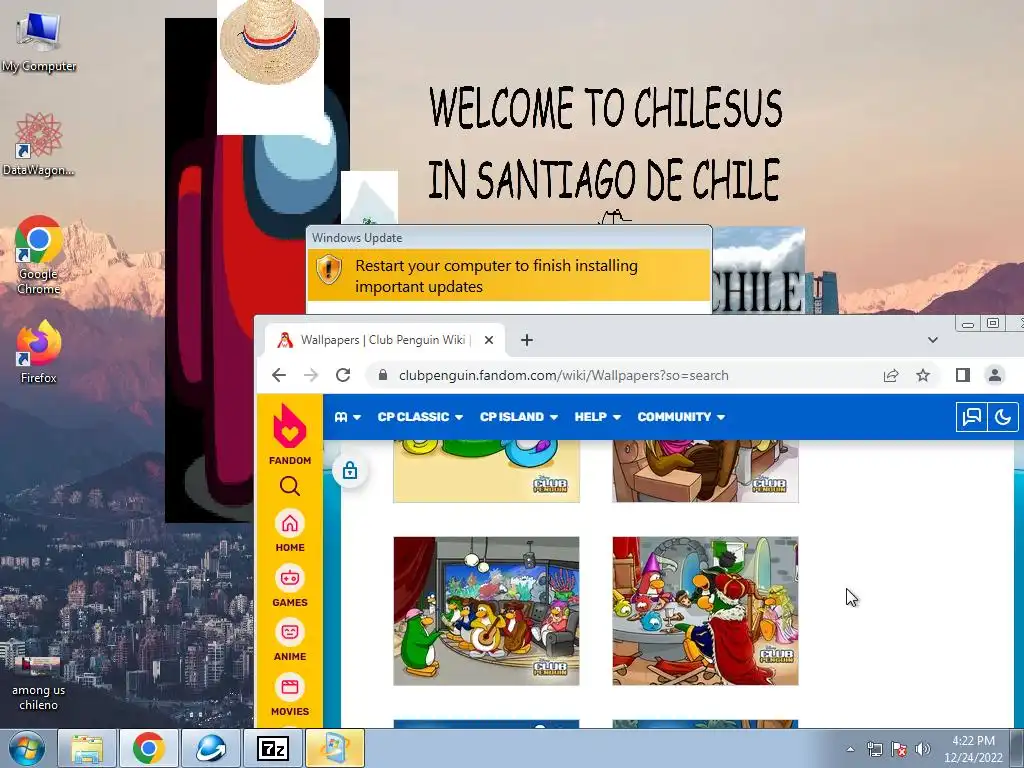Screen dimensions: 1024x768
Task: Reload the Club Penguin Wiki page
Action: click(x=343, y=375)
